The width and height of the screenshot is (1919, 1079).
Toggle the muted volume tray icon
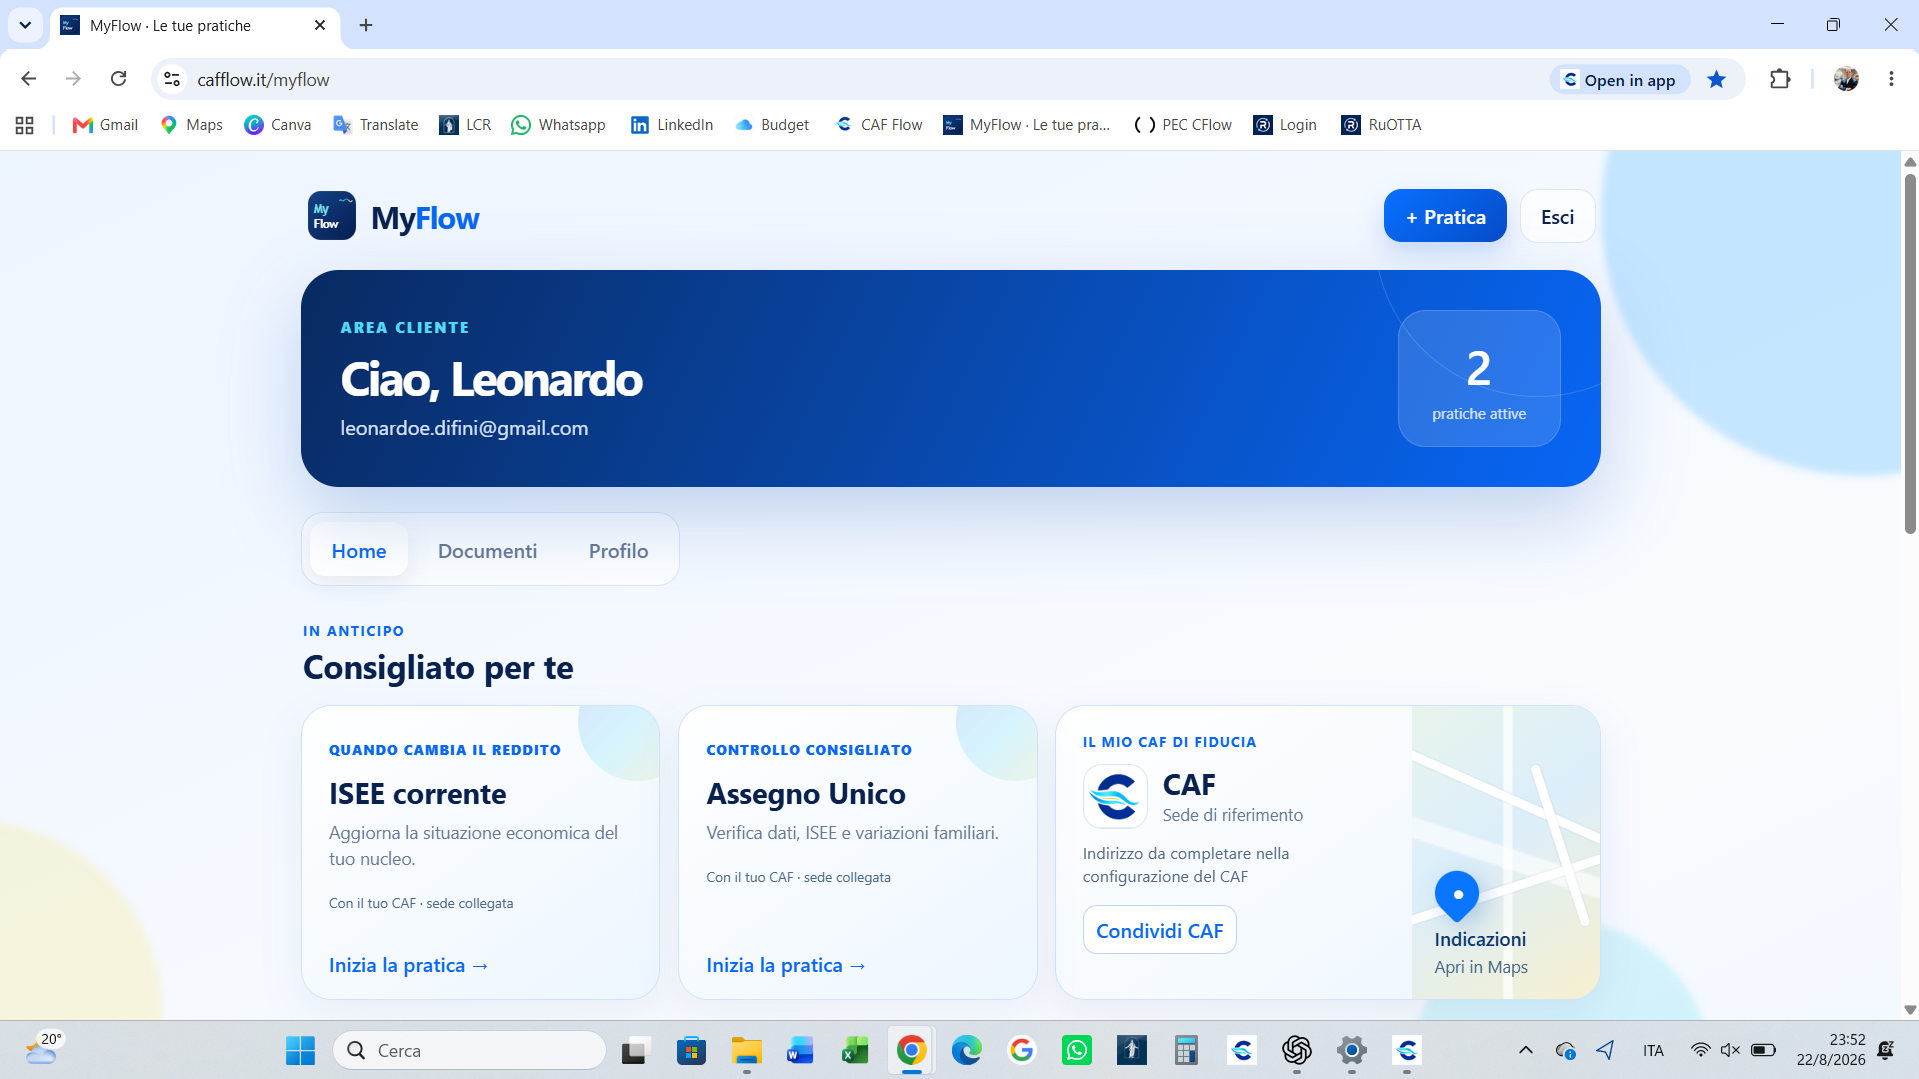pos(1730,1050)
